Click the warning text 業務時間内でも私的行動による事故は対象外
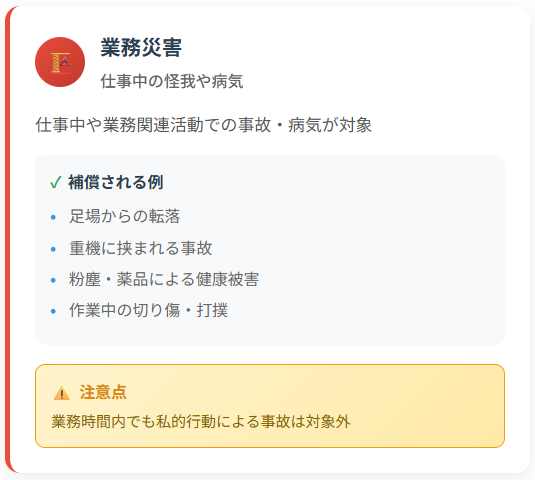 point(201,422)
